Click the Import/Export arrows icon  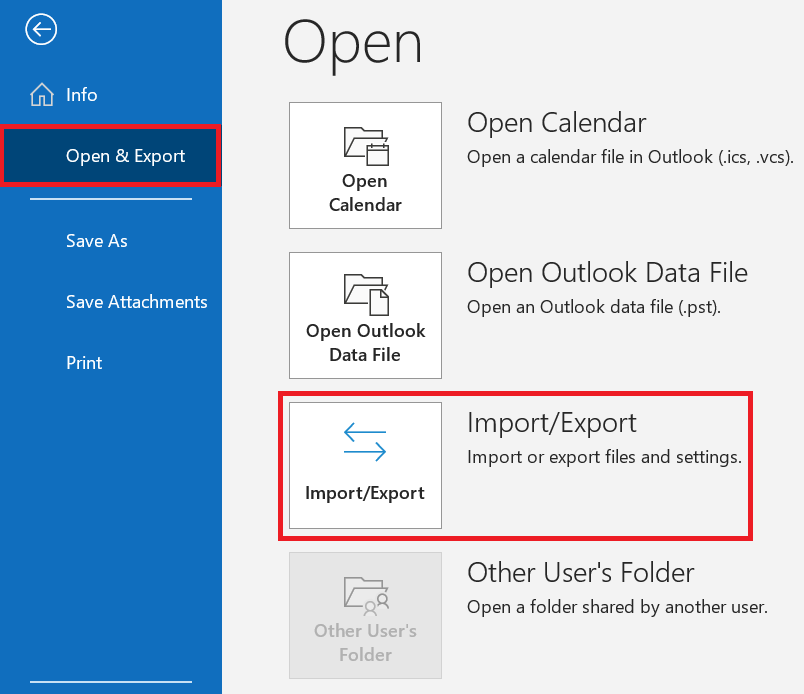[x=365, y=442]
